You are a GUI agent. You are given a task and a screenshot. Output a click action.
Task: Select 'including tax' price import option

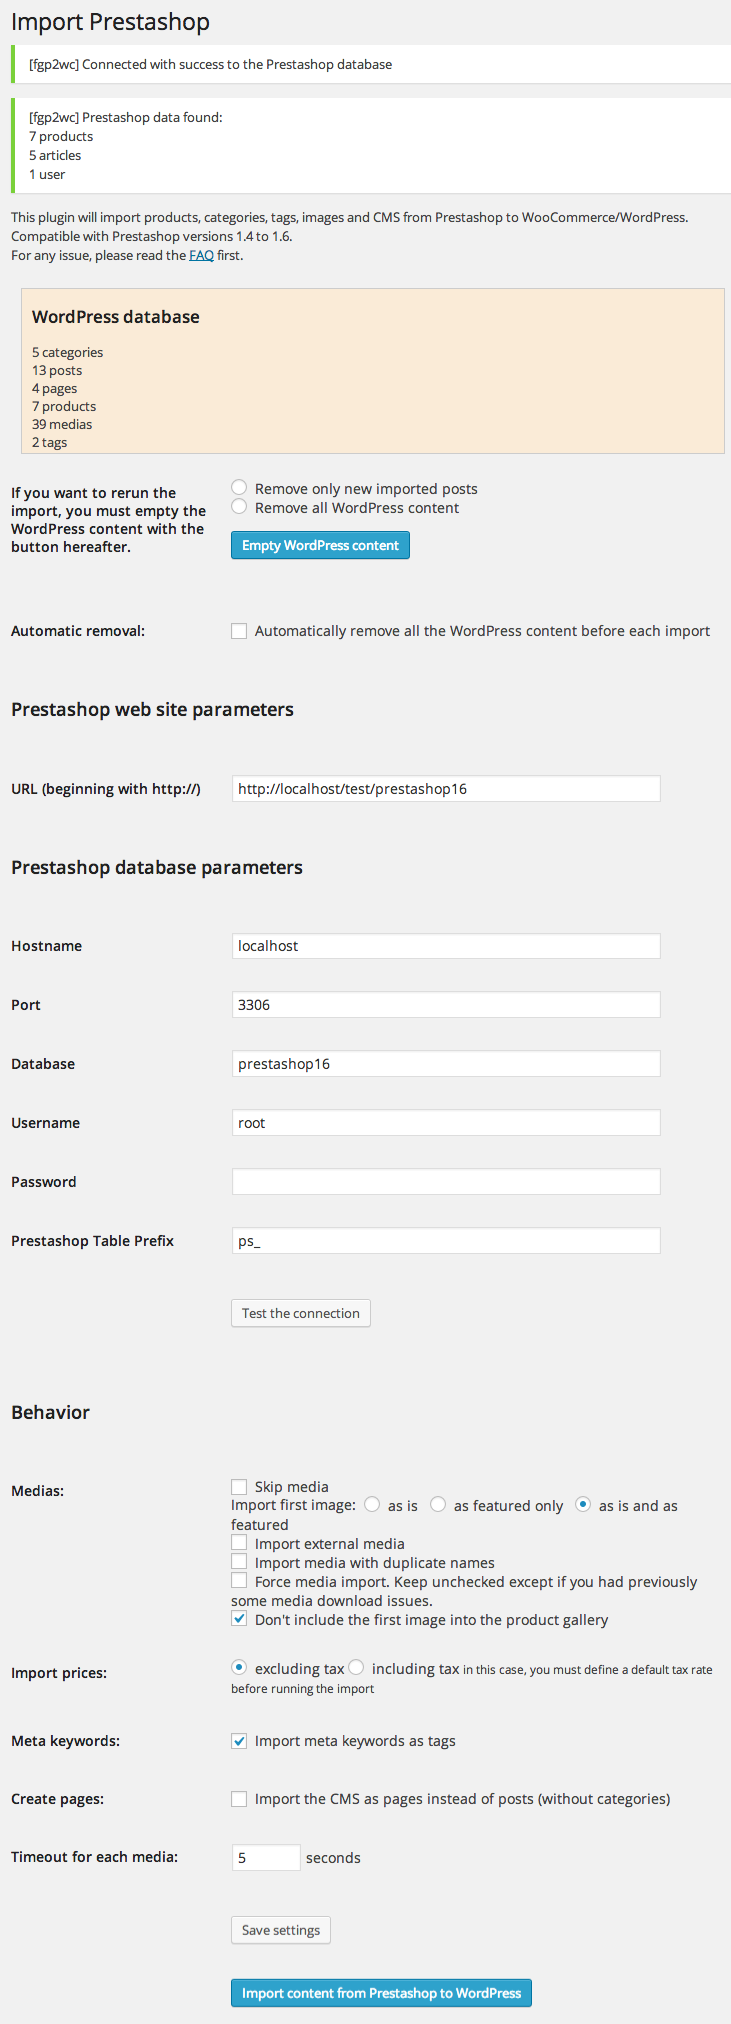tap(356, 1667)
